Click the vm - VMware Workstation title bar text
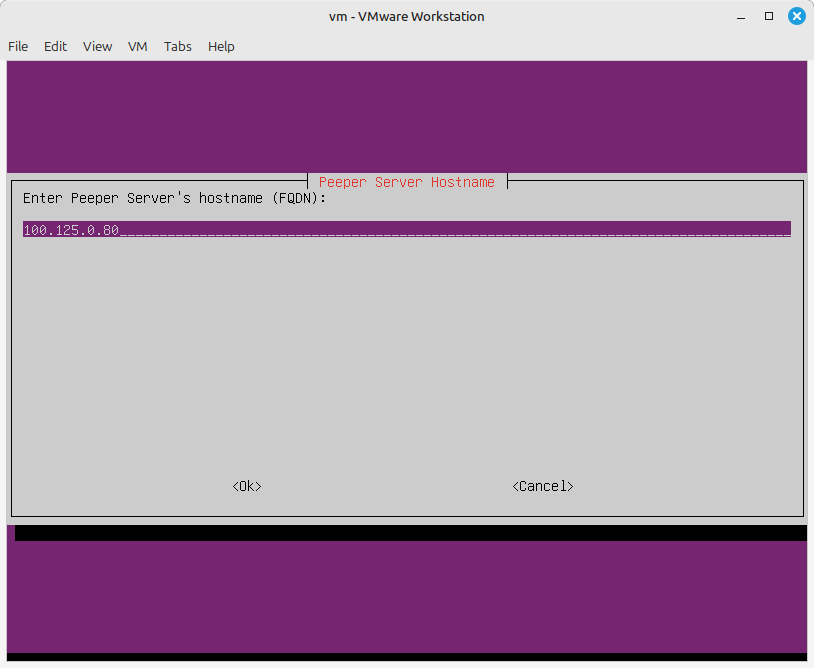 click(x=406, y=17)
